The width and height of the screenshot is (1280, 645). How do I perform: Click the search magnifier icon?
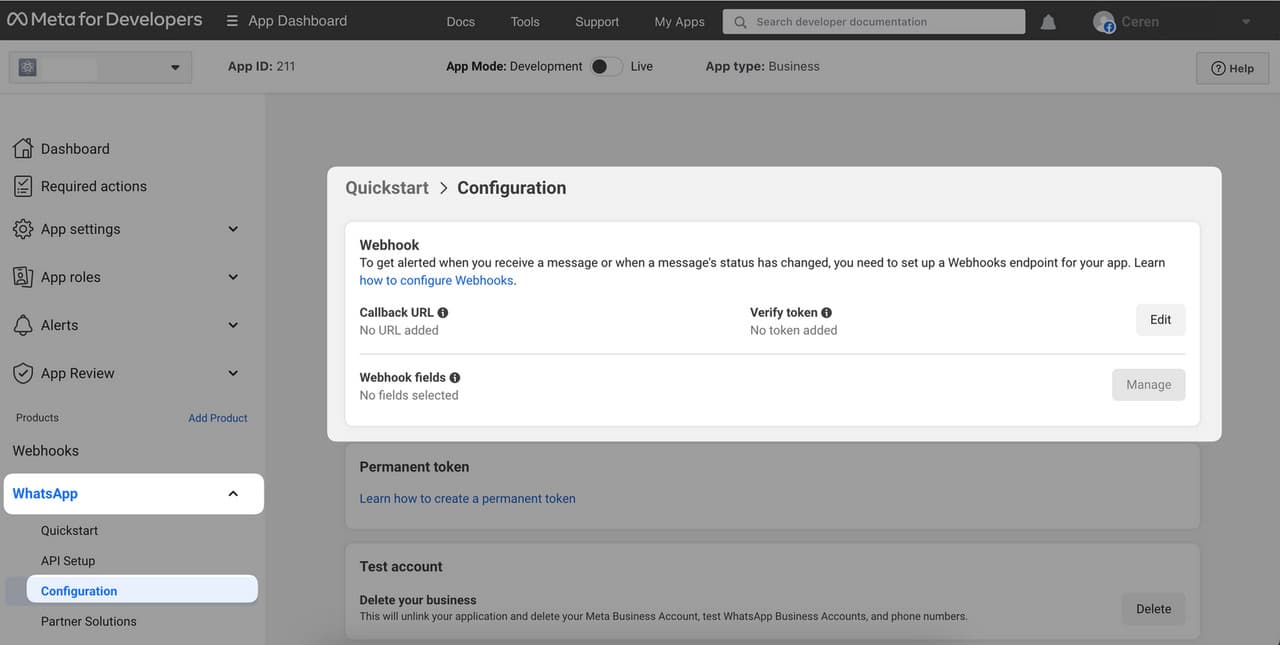point(740,22)
